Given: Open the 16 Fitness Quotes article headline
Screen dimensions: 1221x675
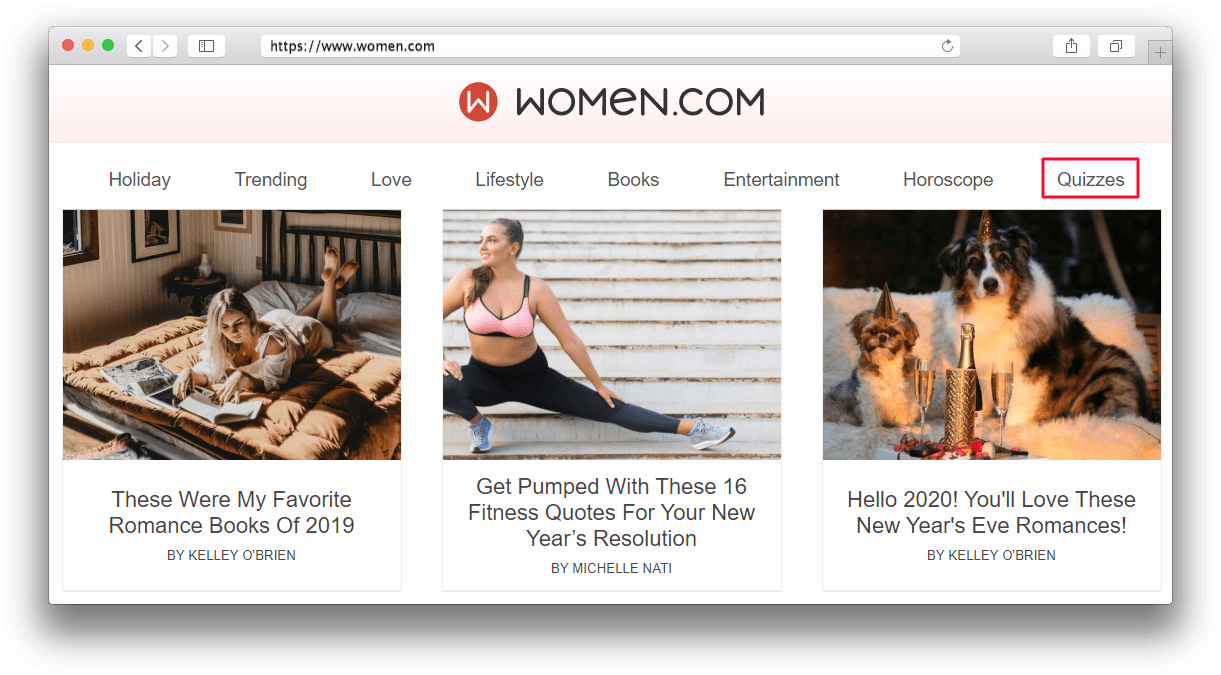Looking at the screenshot, I should tap(612, 512).
